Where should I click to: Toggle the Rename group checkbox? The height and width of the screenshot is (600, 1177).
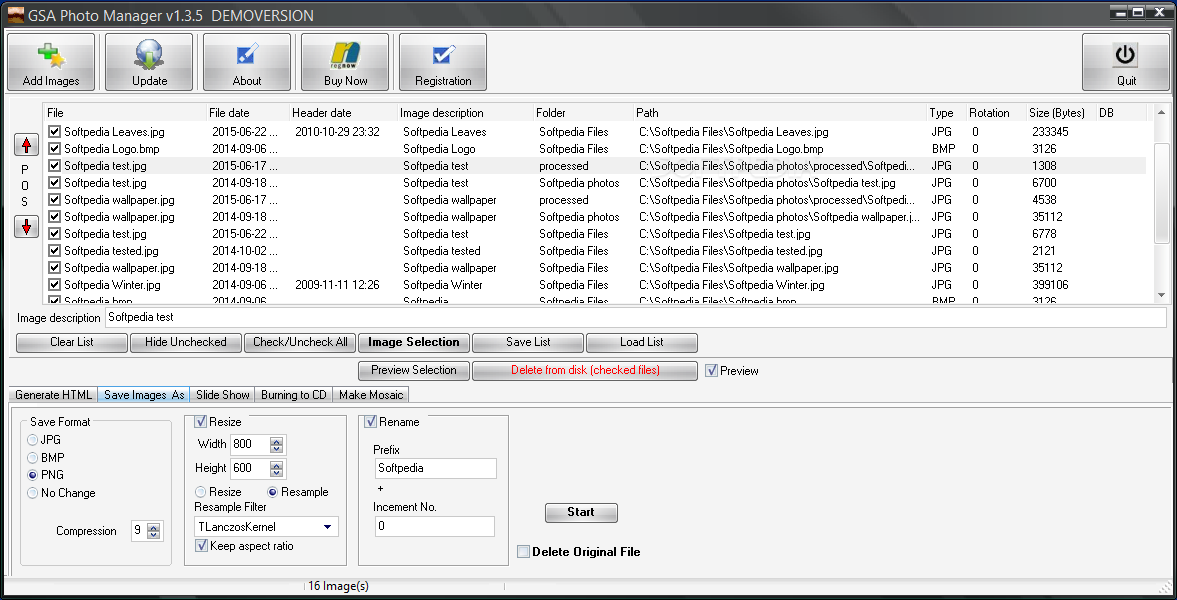371,421
